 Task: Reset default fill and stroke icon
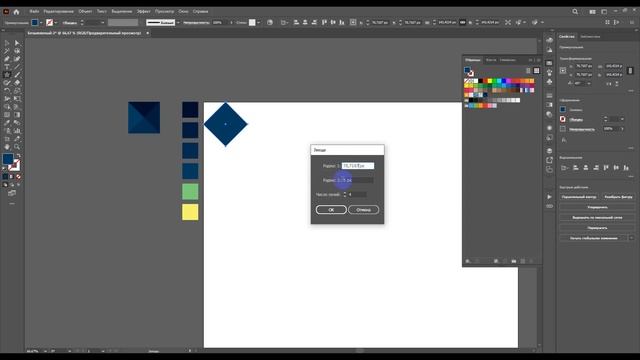tap(4, 168)
